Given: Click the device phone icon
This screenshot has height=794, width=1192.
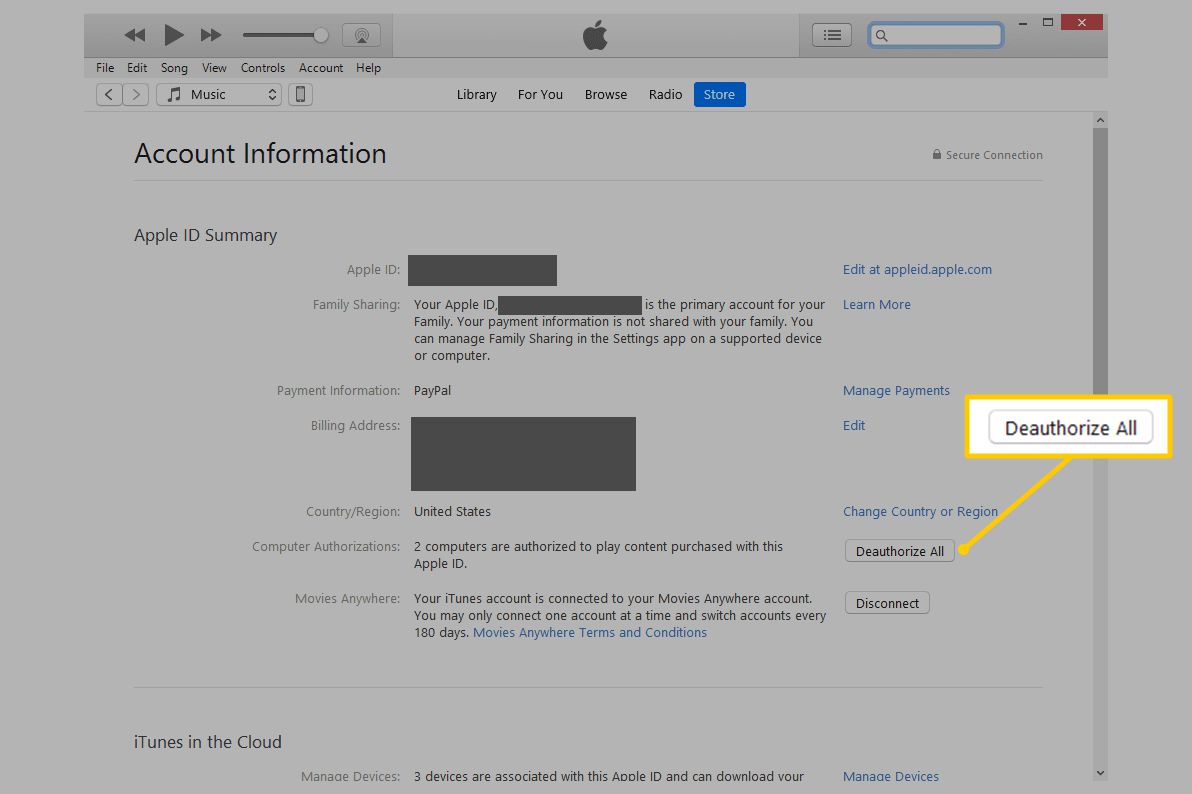Looking at the screenshot, I should [300, 95].
